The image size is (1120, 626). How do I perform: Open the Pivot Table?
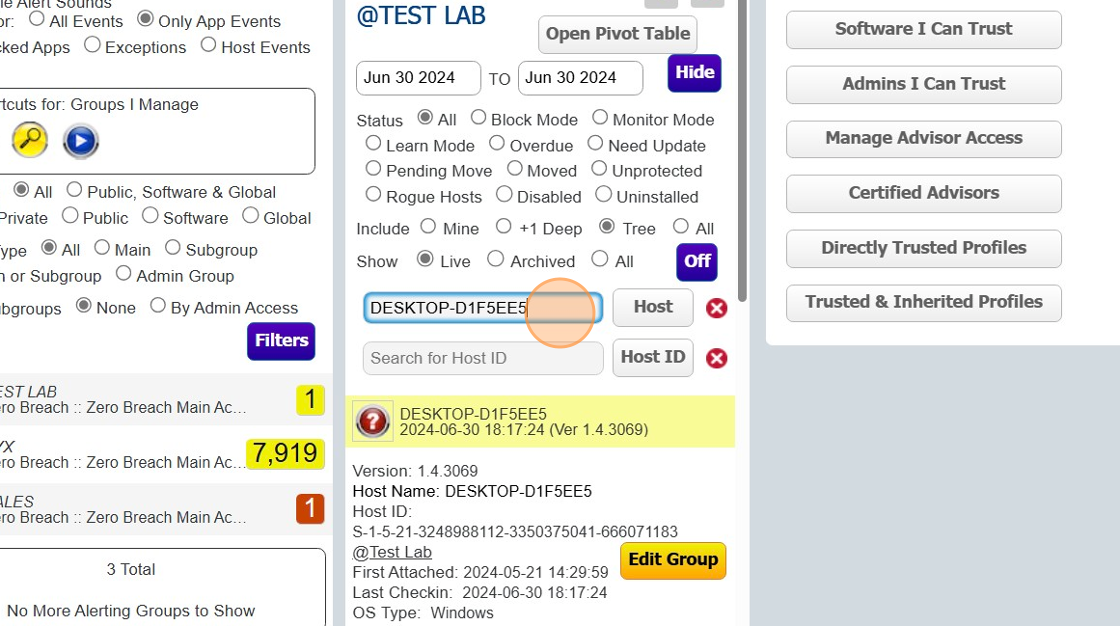(617, 34)
